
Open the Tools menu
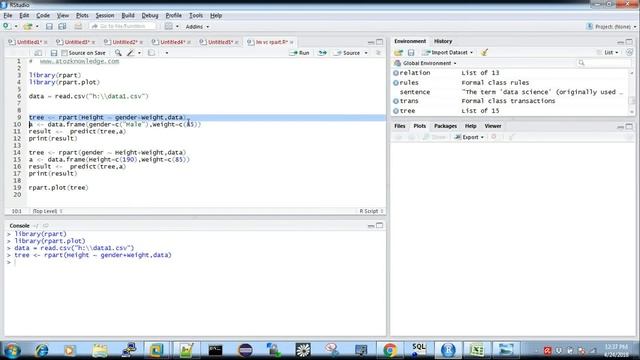(x=196, y=16)
